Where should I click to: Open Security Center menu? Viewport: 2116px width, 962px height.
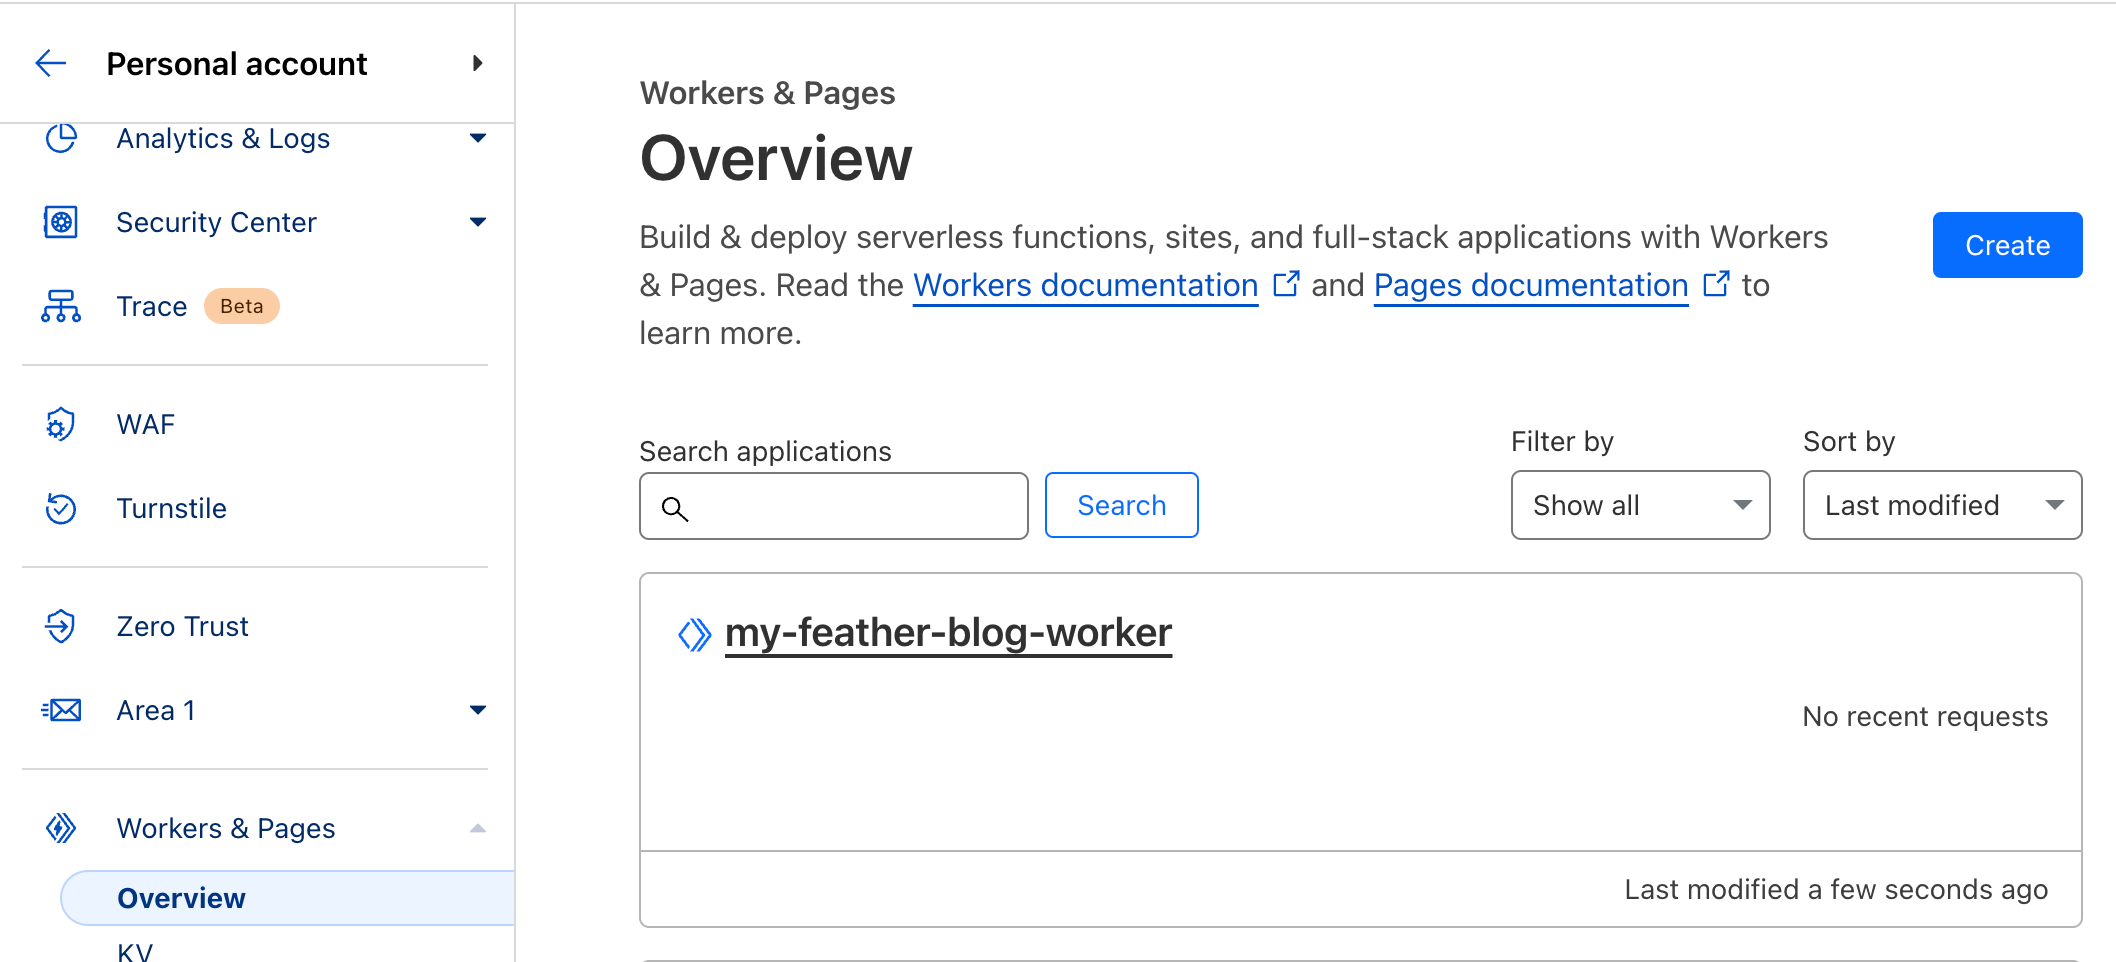216,222
